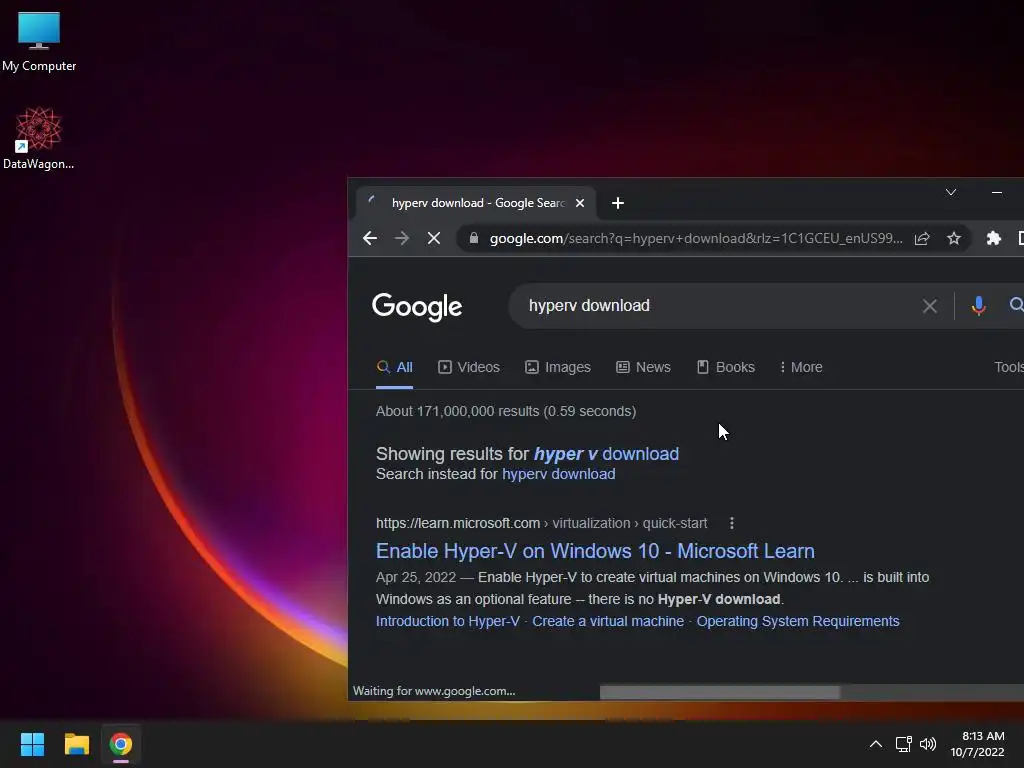The height and width of the screenshot is (768, 1024).
Task: Open the Tools search options
Action: pos(1009,367)
